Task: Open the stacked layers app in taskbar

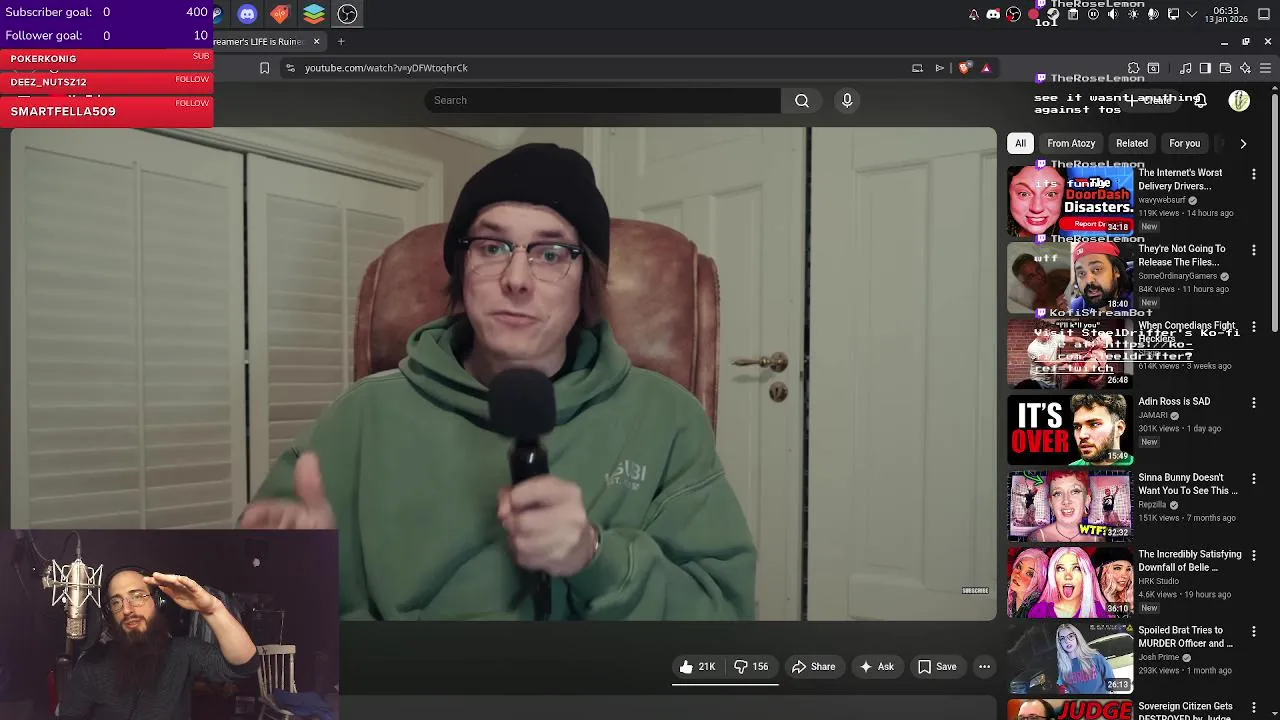Action: [x=314, y=14]
